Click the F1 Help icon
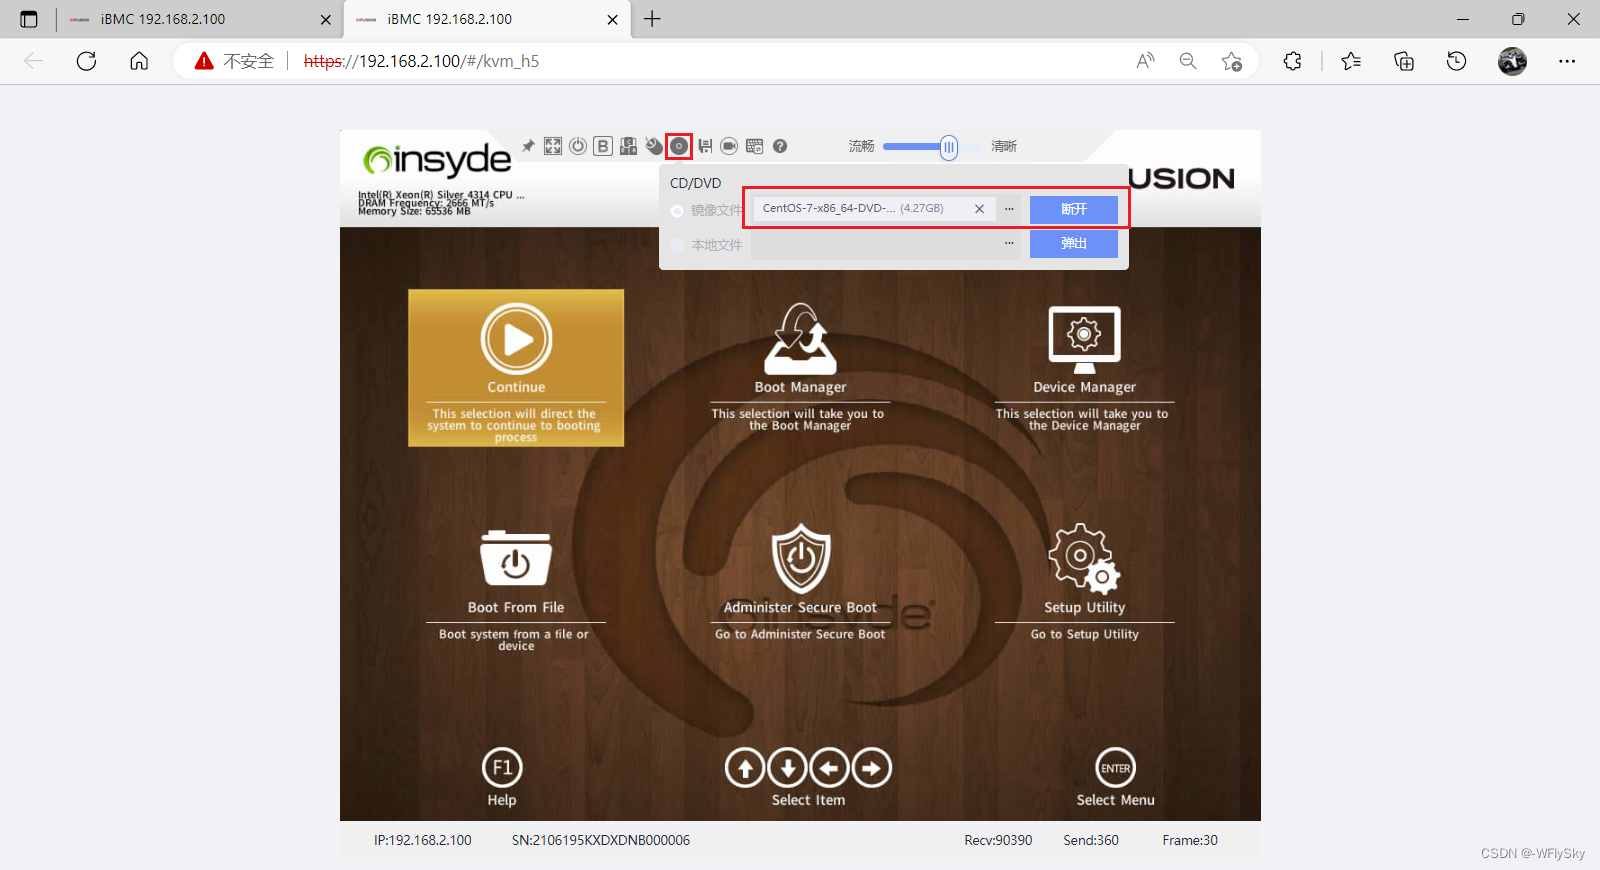Screen dimensions: 1600x870 pos(502,768)
